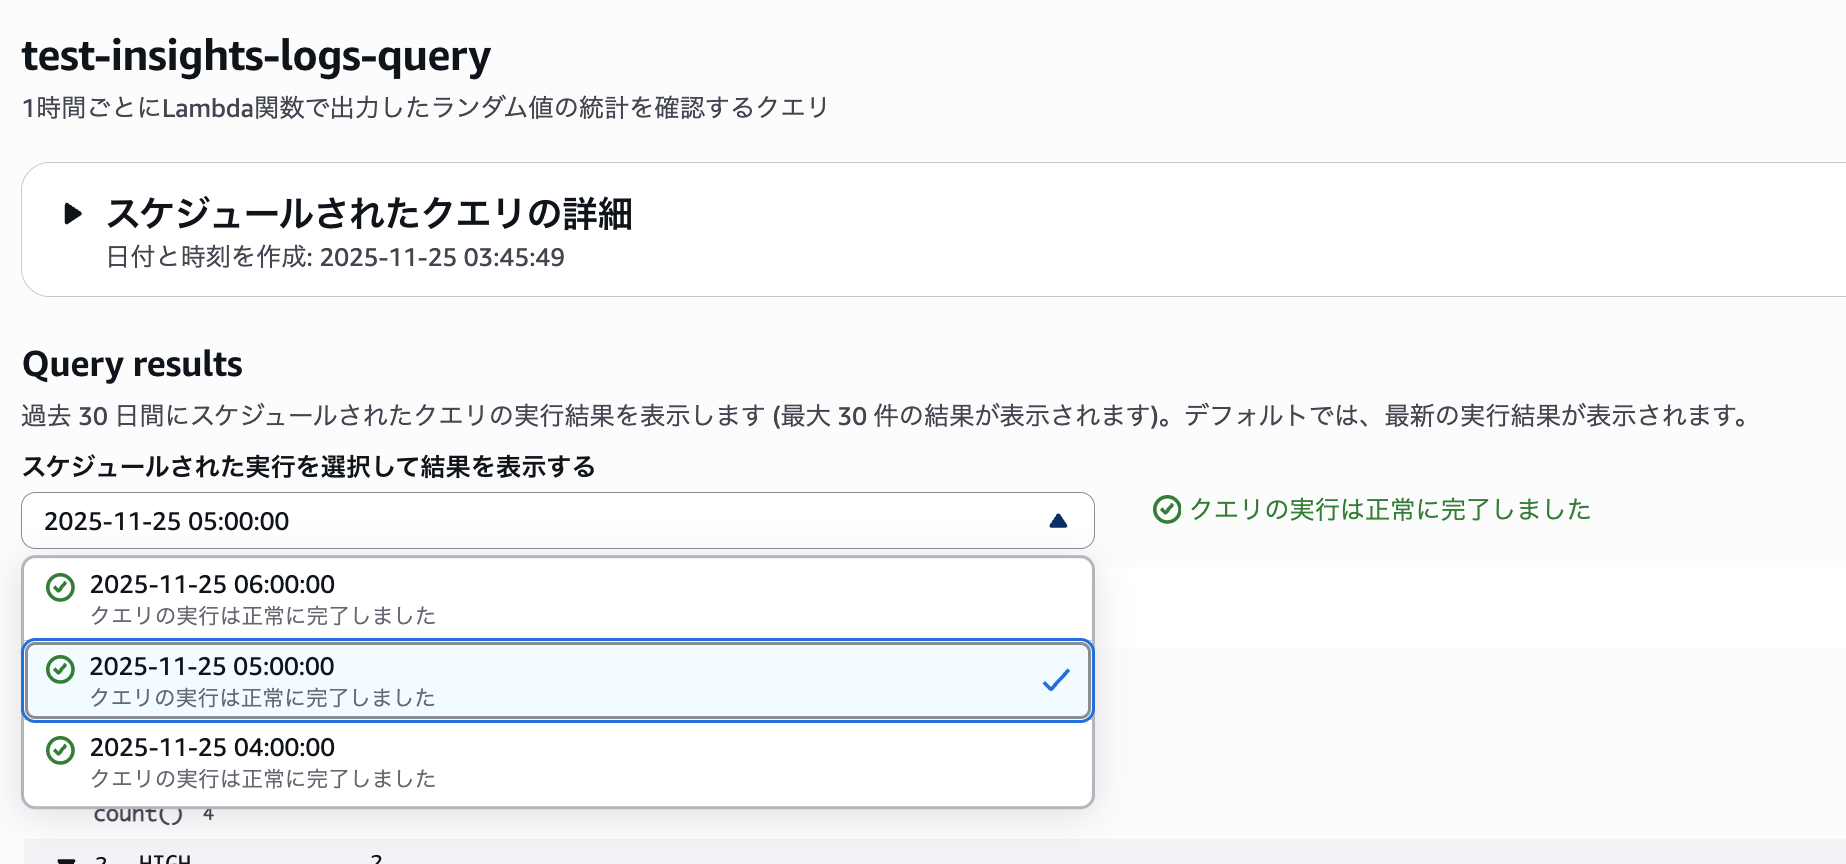The image size is (1846, 864).
Task: Select the 2025-11-25 06:00:00 execution result
Action: point(400,597)
